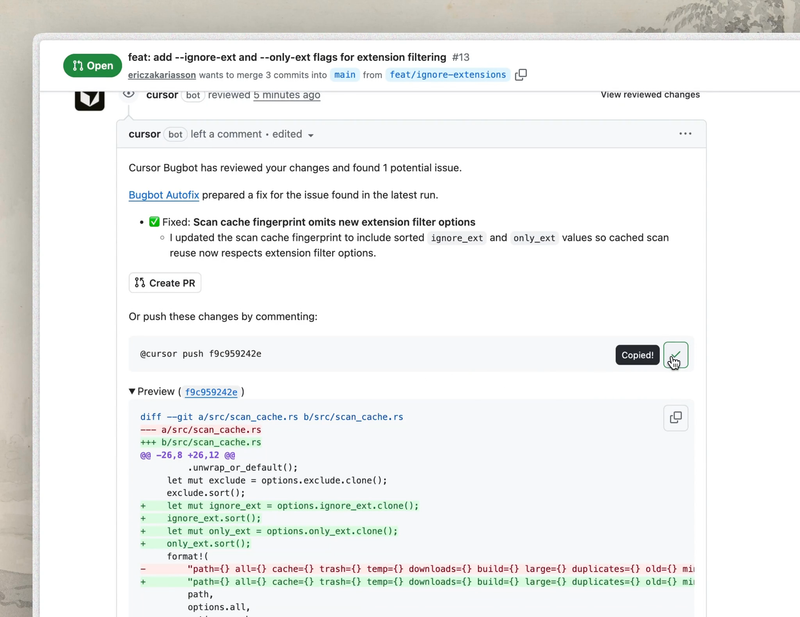Click the 'exclude.sort();' code line

click(206, 493)
